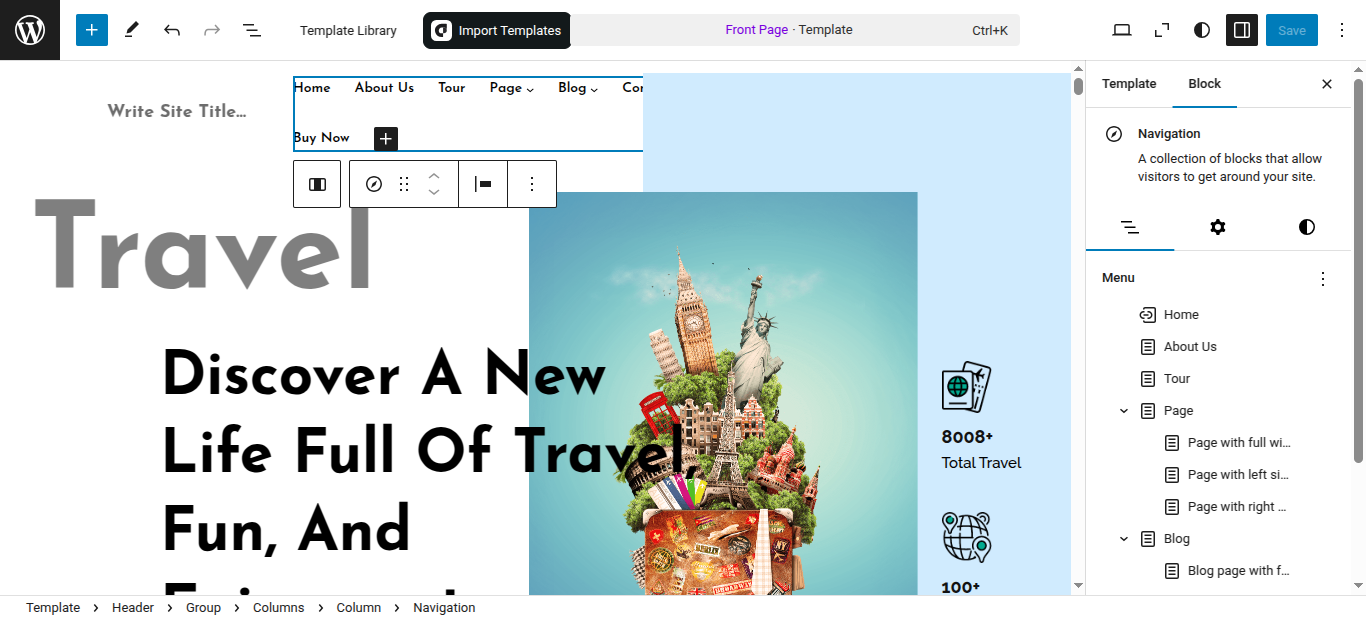This screenshot has width=1366, height=620.
Task: Move block down with arrow
Action: pos(434,192)
